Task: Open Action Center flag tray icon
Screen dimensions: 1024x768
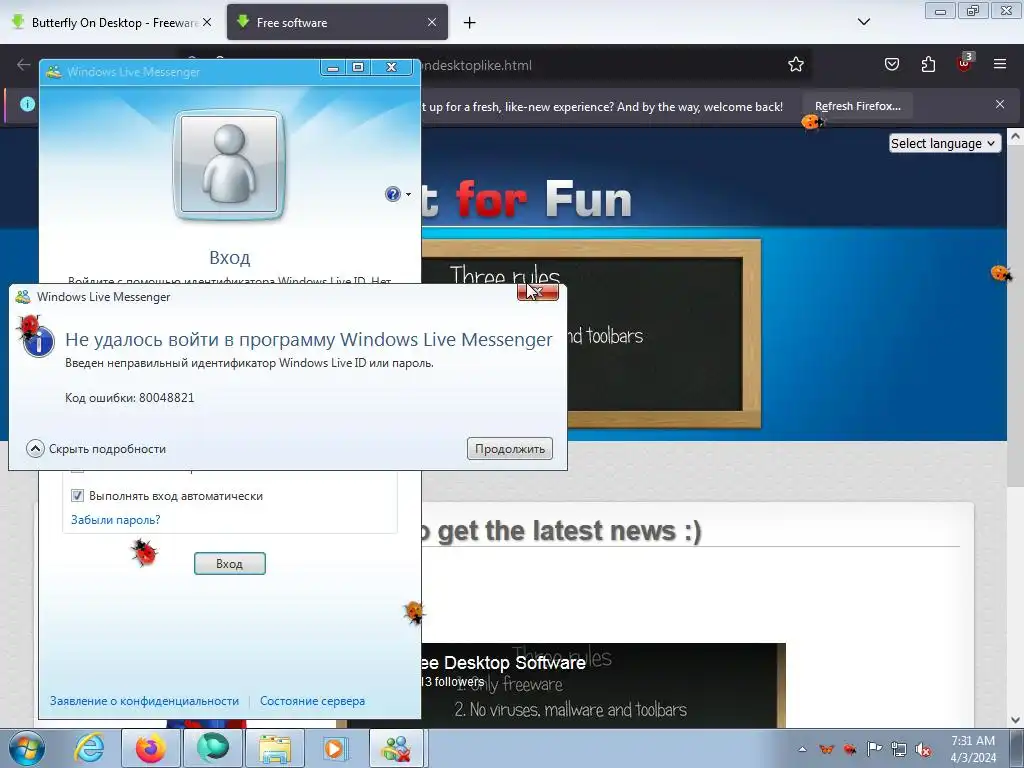Action: pos(874,748)
